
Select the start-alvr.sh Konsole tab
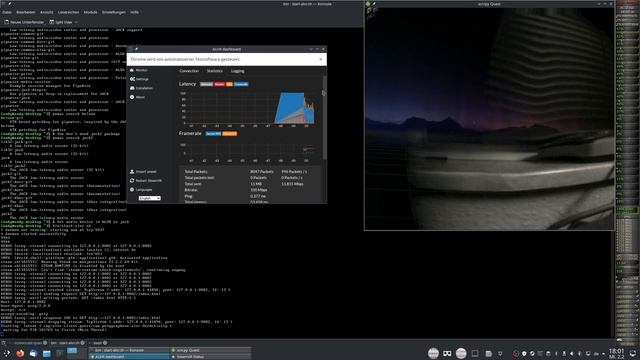click(68, 343)
